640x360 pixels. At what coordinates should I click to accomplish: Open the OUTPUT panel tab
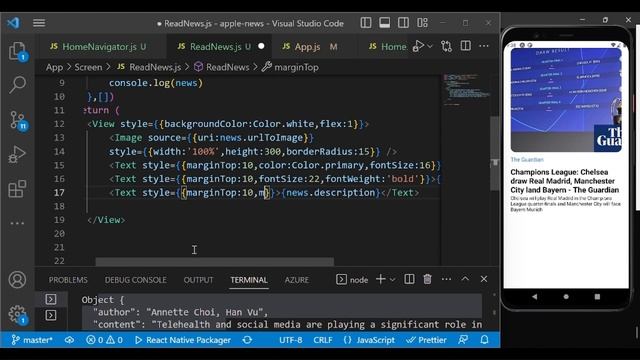[x=198, y=280]
